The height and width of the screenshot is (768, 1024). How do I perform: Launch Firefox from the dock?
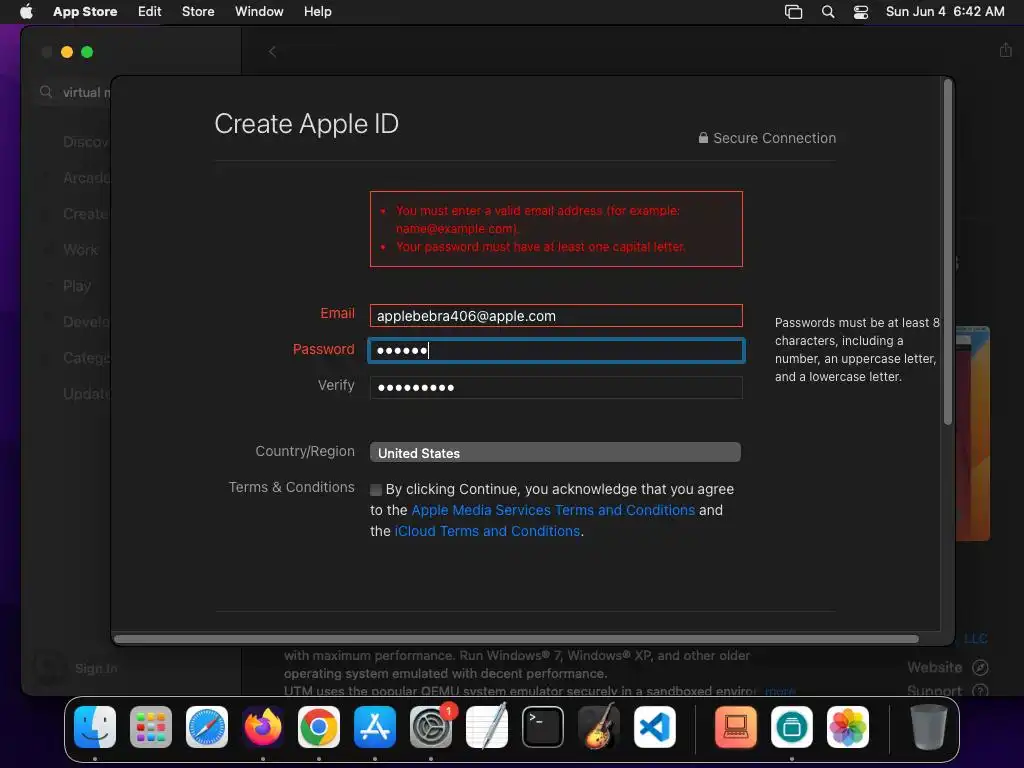[x=263, y=727]
